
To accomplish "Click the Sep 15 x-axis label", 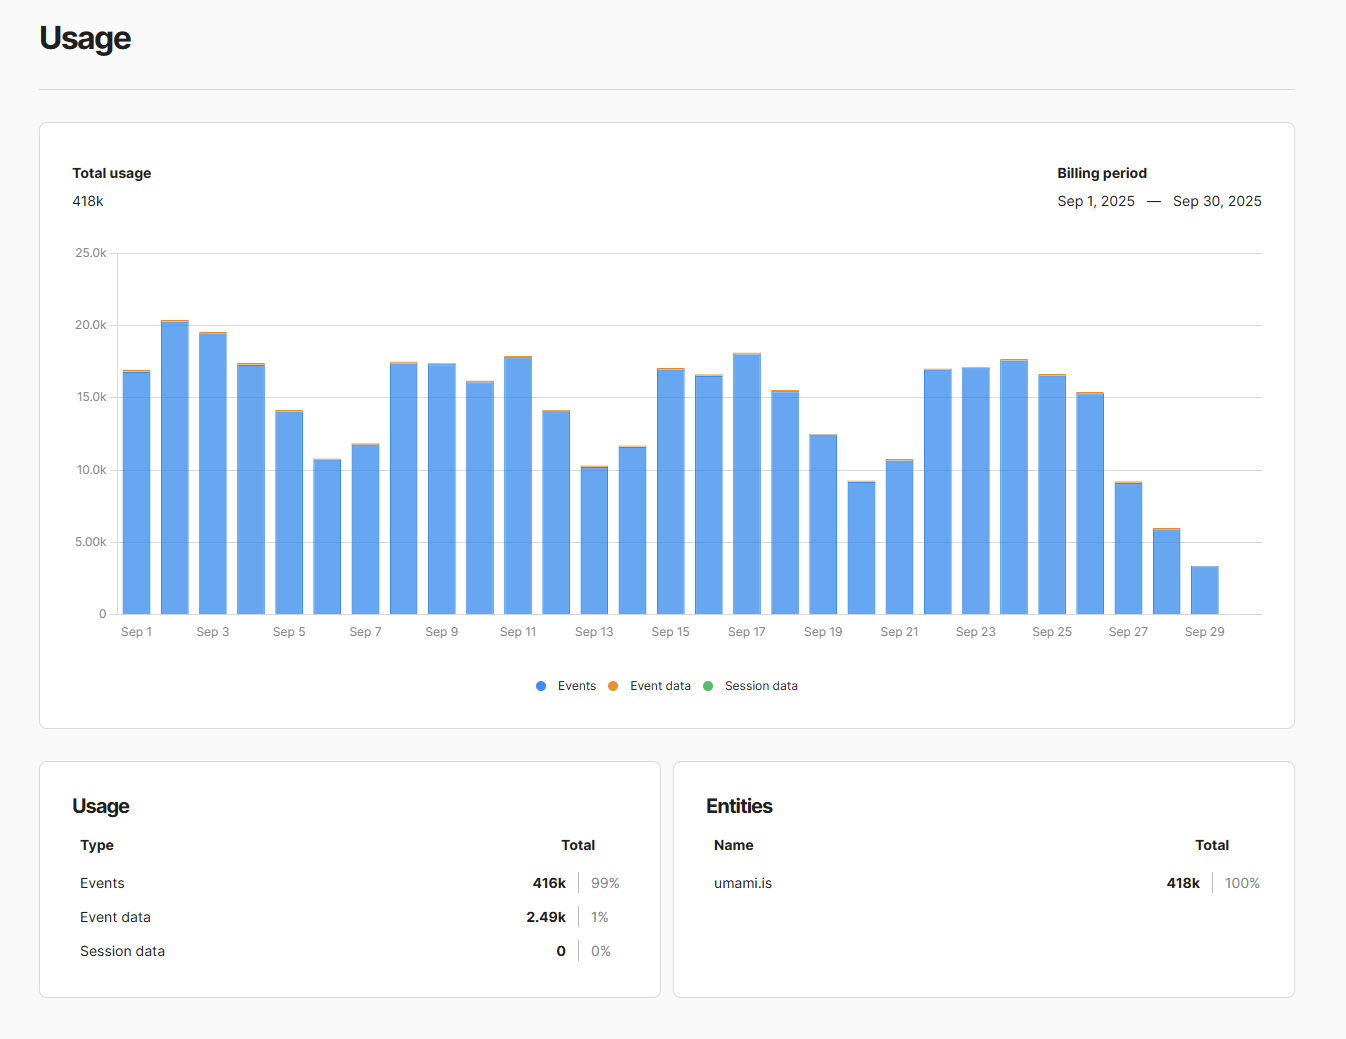I will [670, 632].
